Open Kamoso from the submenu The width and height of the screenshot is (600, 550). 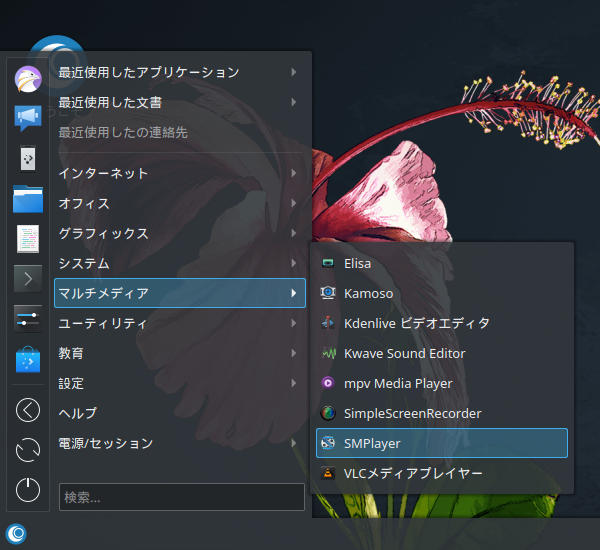point(442,293)
